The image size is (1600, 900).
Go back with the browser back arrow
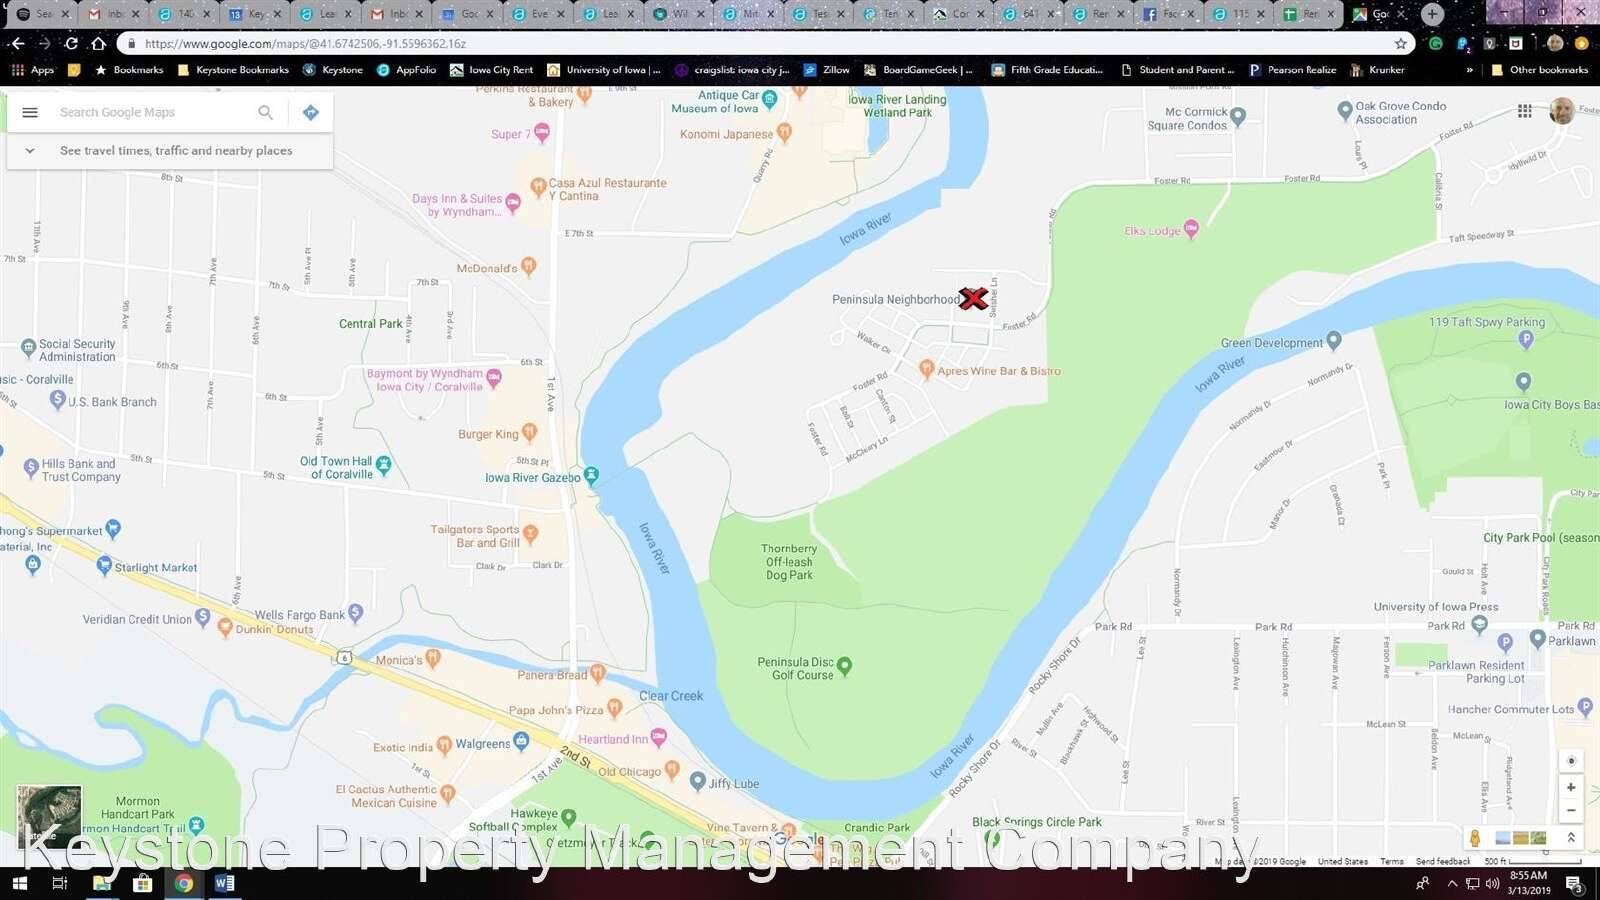click(x=17, y=43)
